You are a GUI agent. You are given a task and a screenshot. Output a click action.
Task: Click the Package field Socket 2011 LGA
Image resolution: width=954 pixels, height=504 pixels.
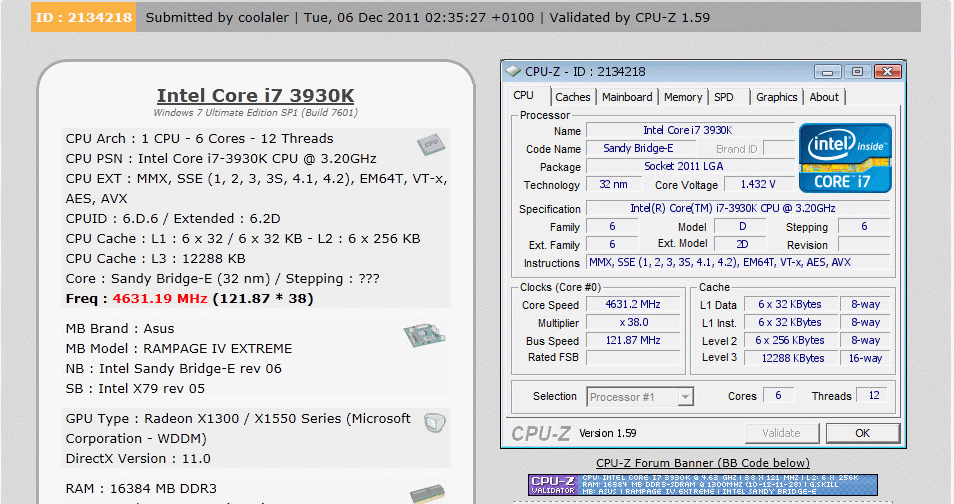[690, 166]
